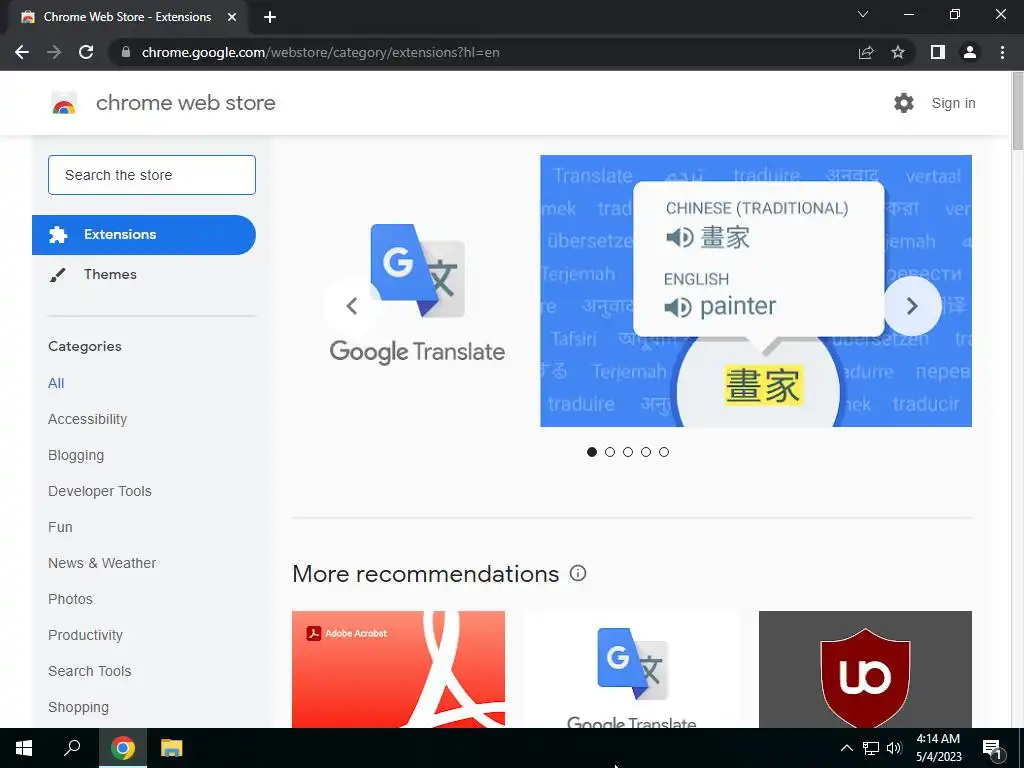Click the Sign in link
Viewport: 1024px width, 768px height.
tap(953, 103)
